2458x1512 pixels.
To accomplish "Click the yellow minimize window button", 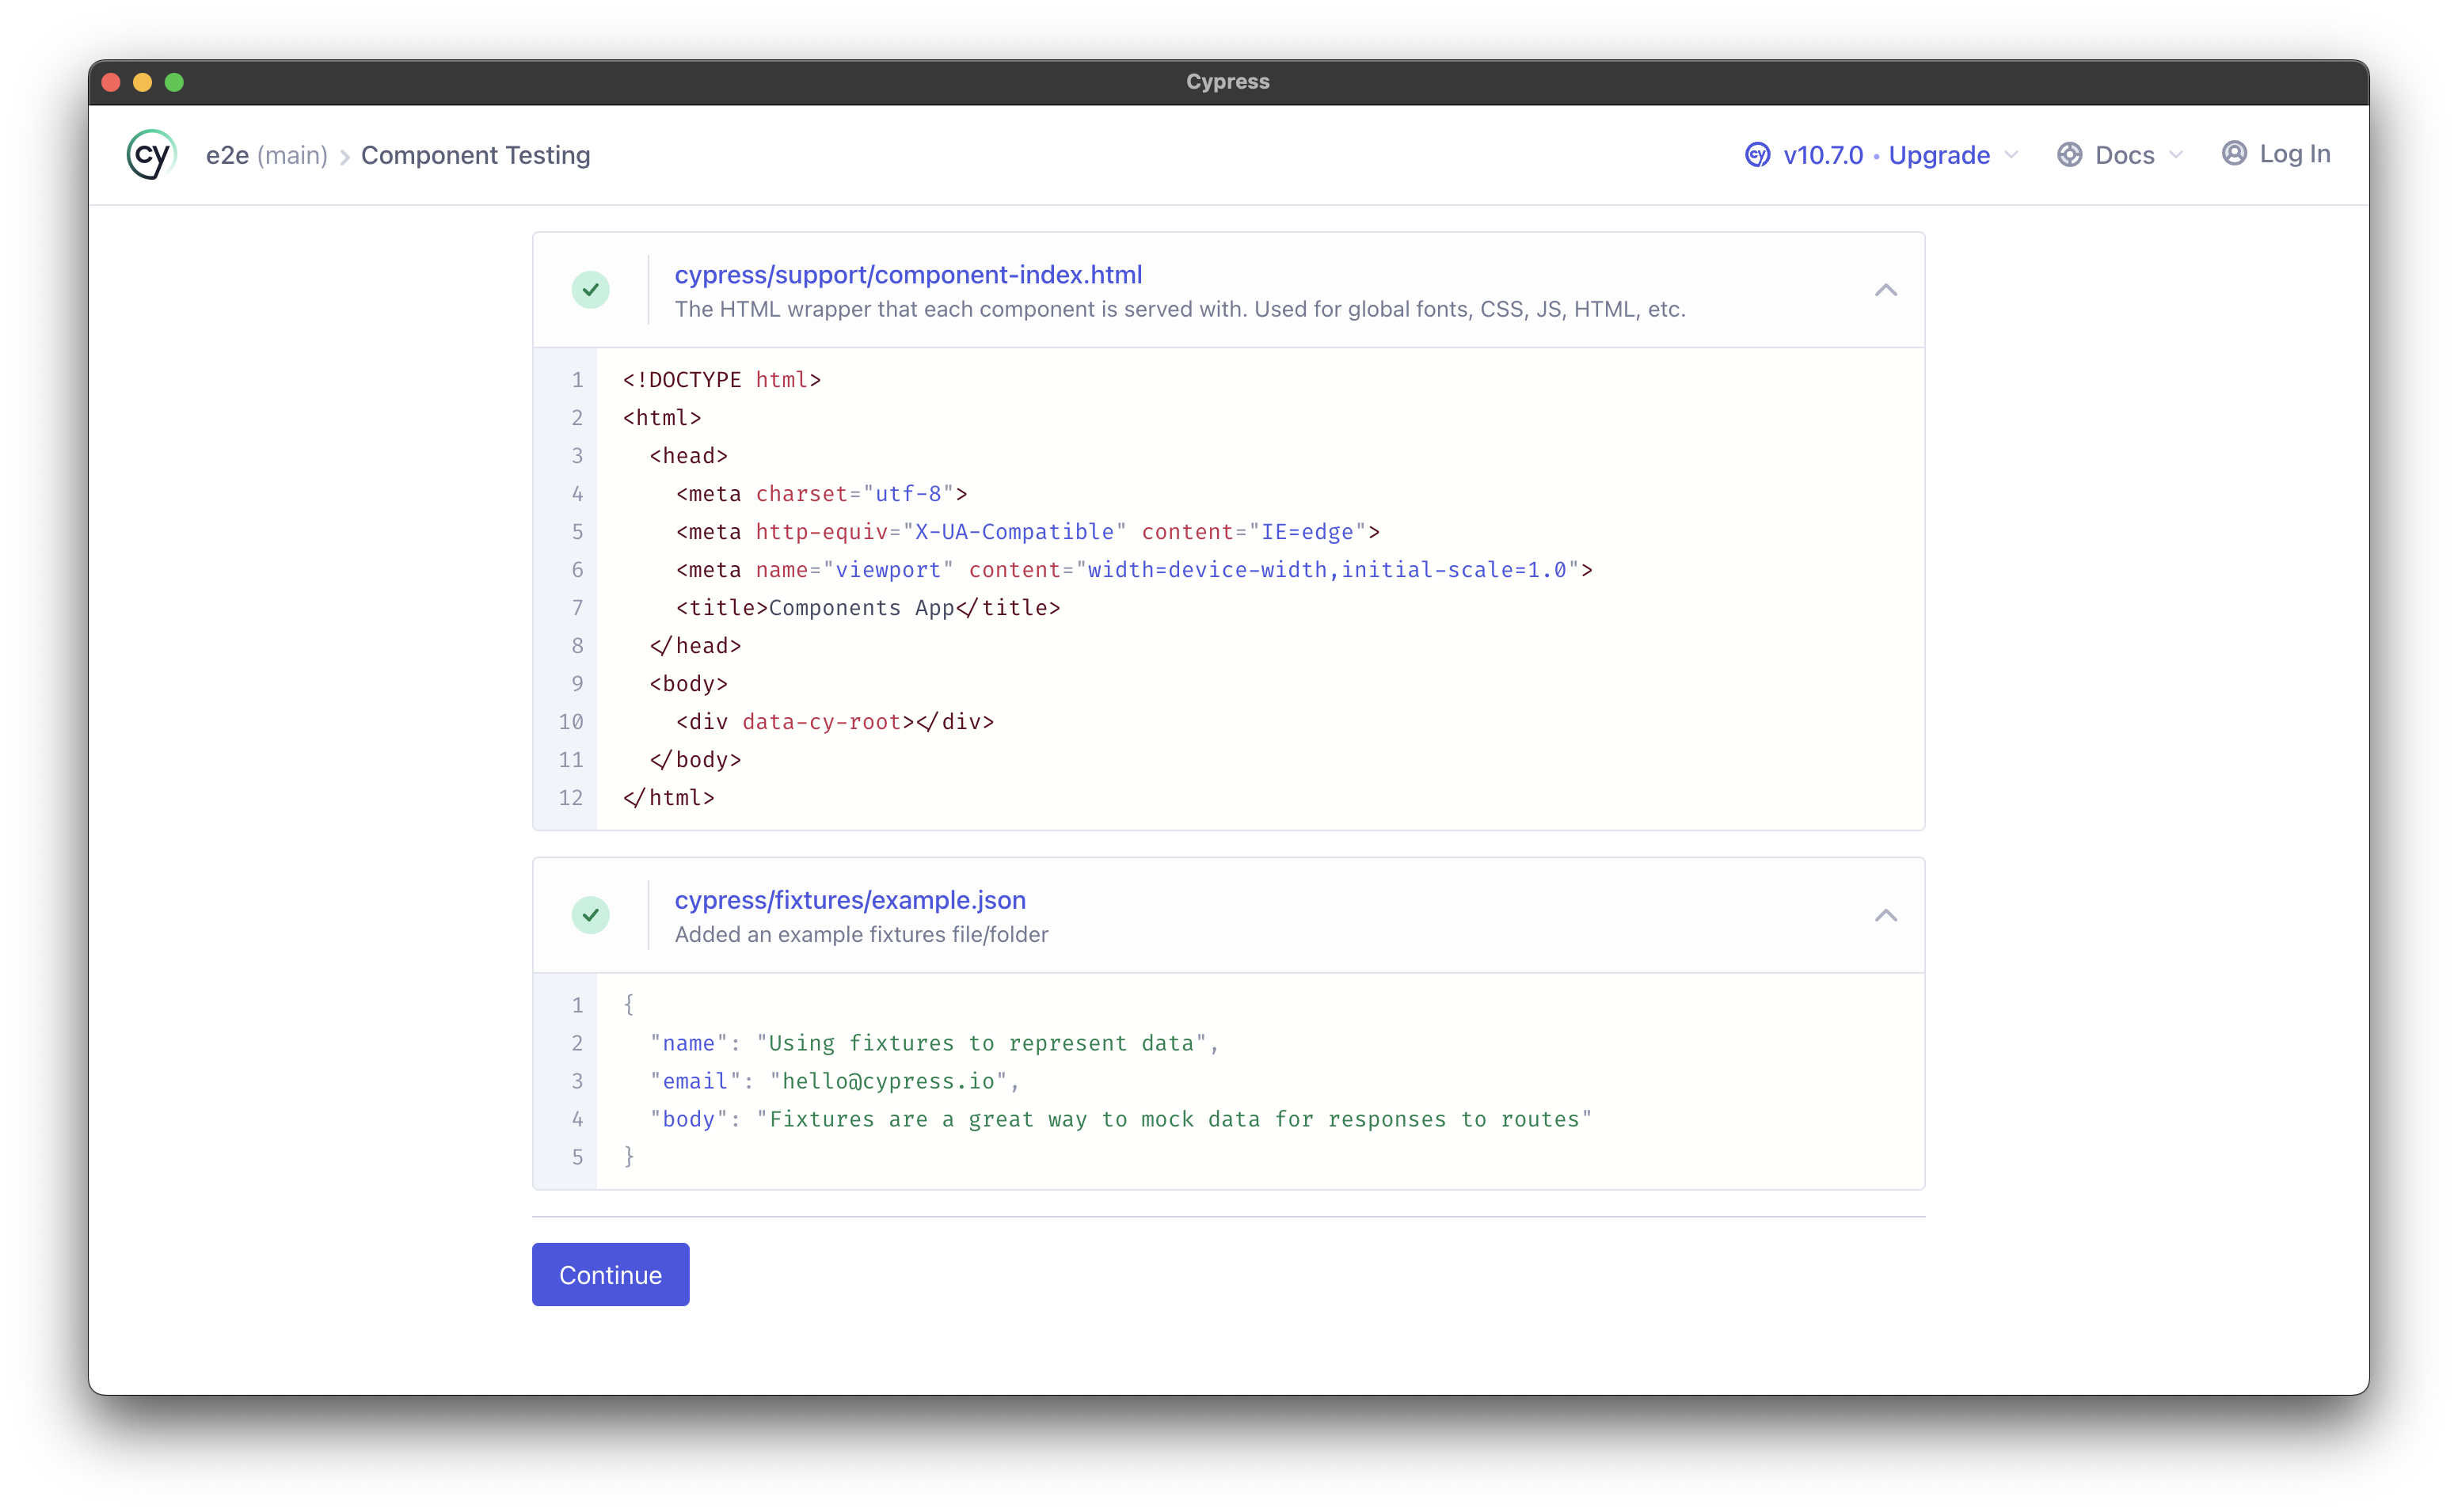I will pos(143,82).
